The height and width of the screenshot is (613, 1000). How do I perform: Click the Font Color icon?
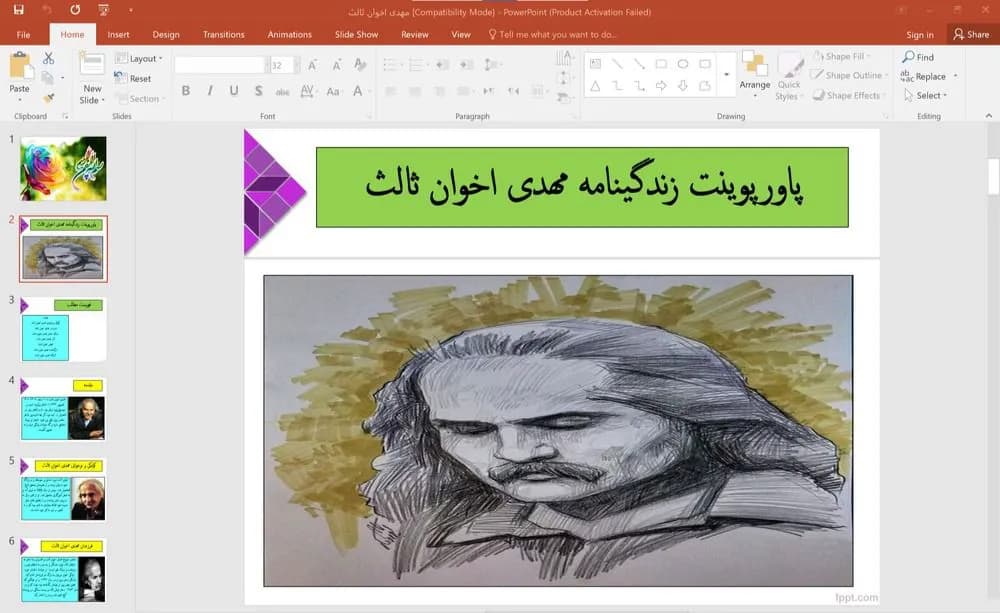[x=358, y=91]
